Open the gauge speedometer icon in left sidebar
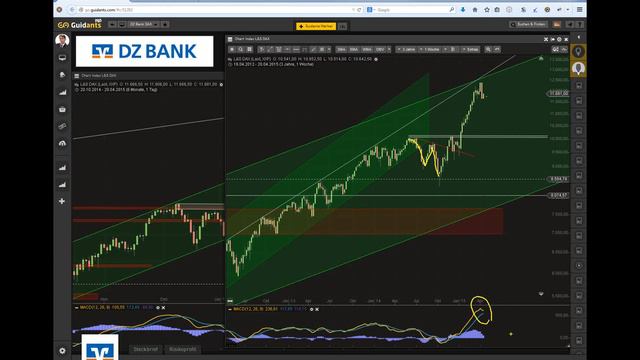 pyautogui.click(x=62, y=143)
